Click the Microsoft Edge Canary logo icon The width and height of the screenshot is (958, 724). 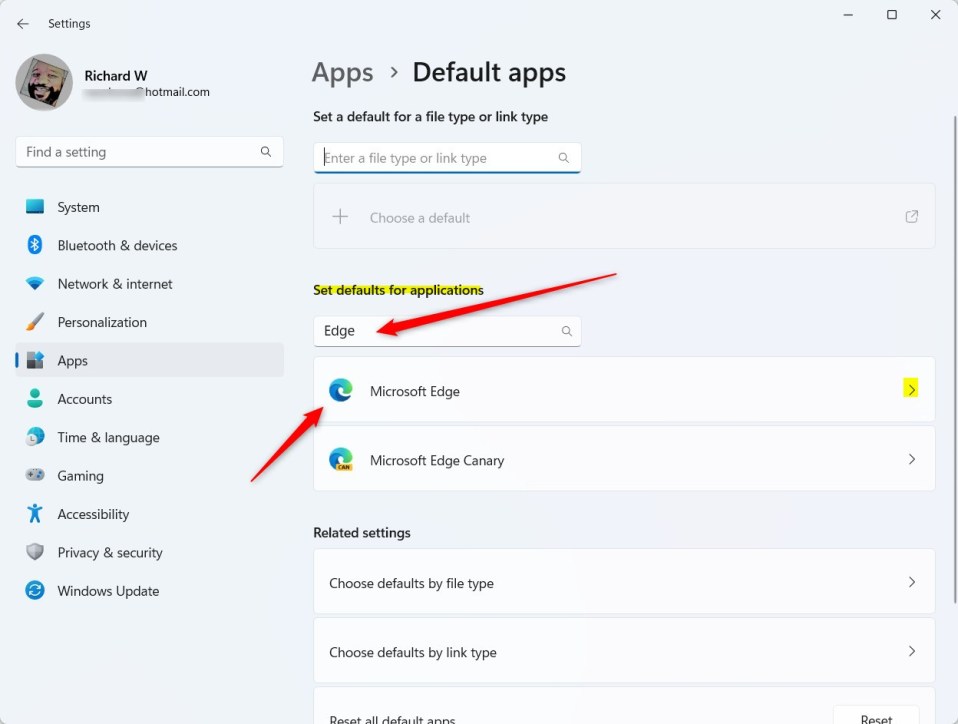(x=340, y=459)
